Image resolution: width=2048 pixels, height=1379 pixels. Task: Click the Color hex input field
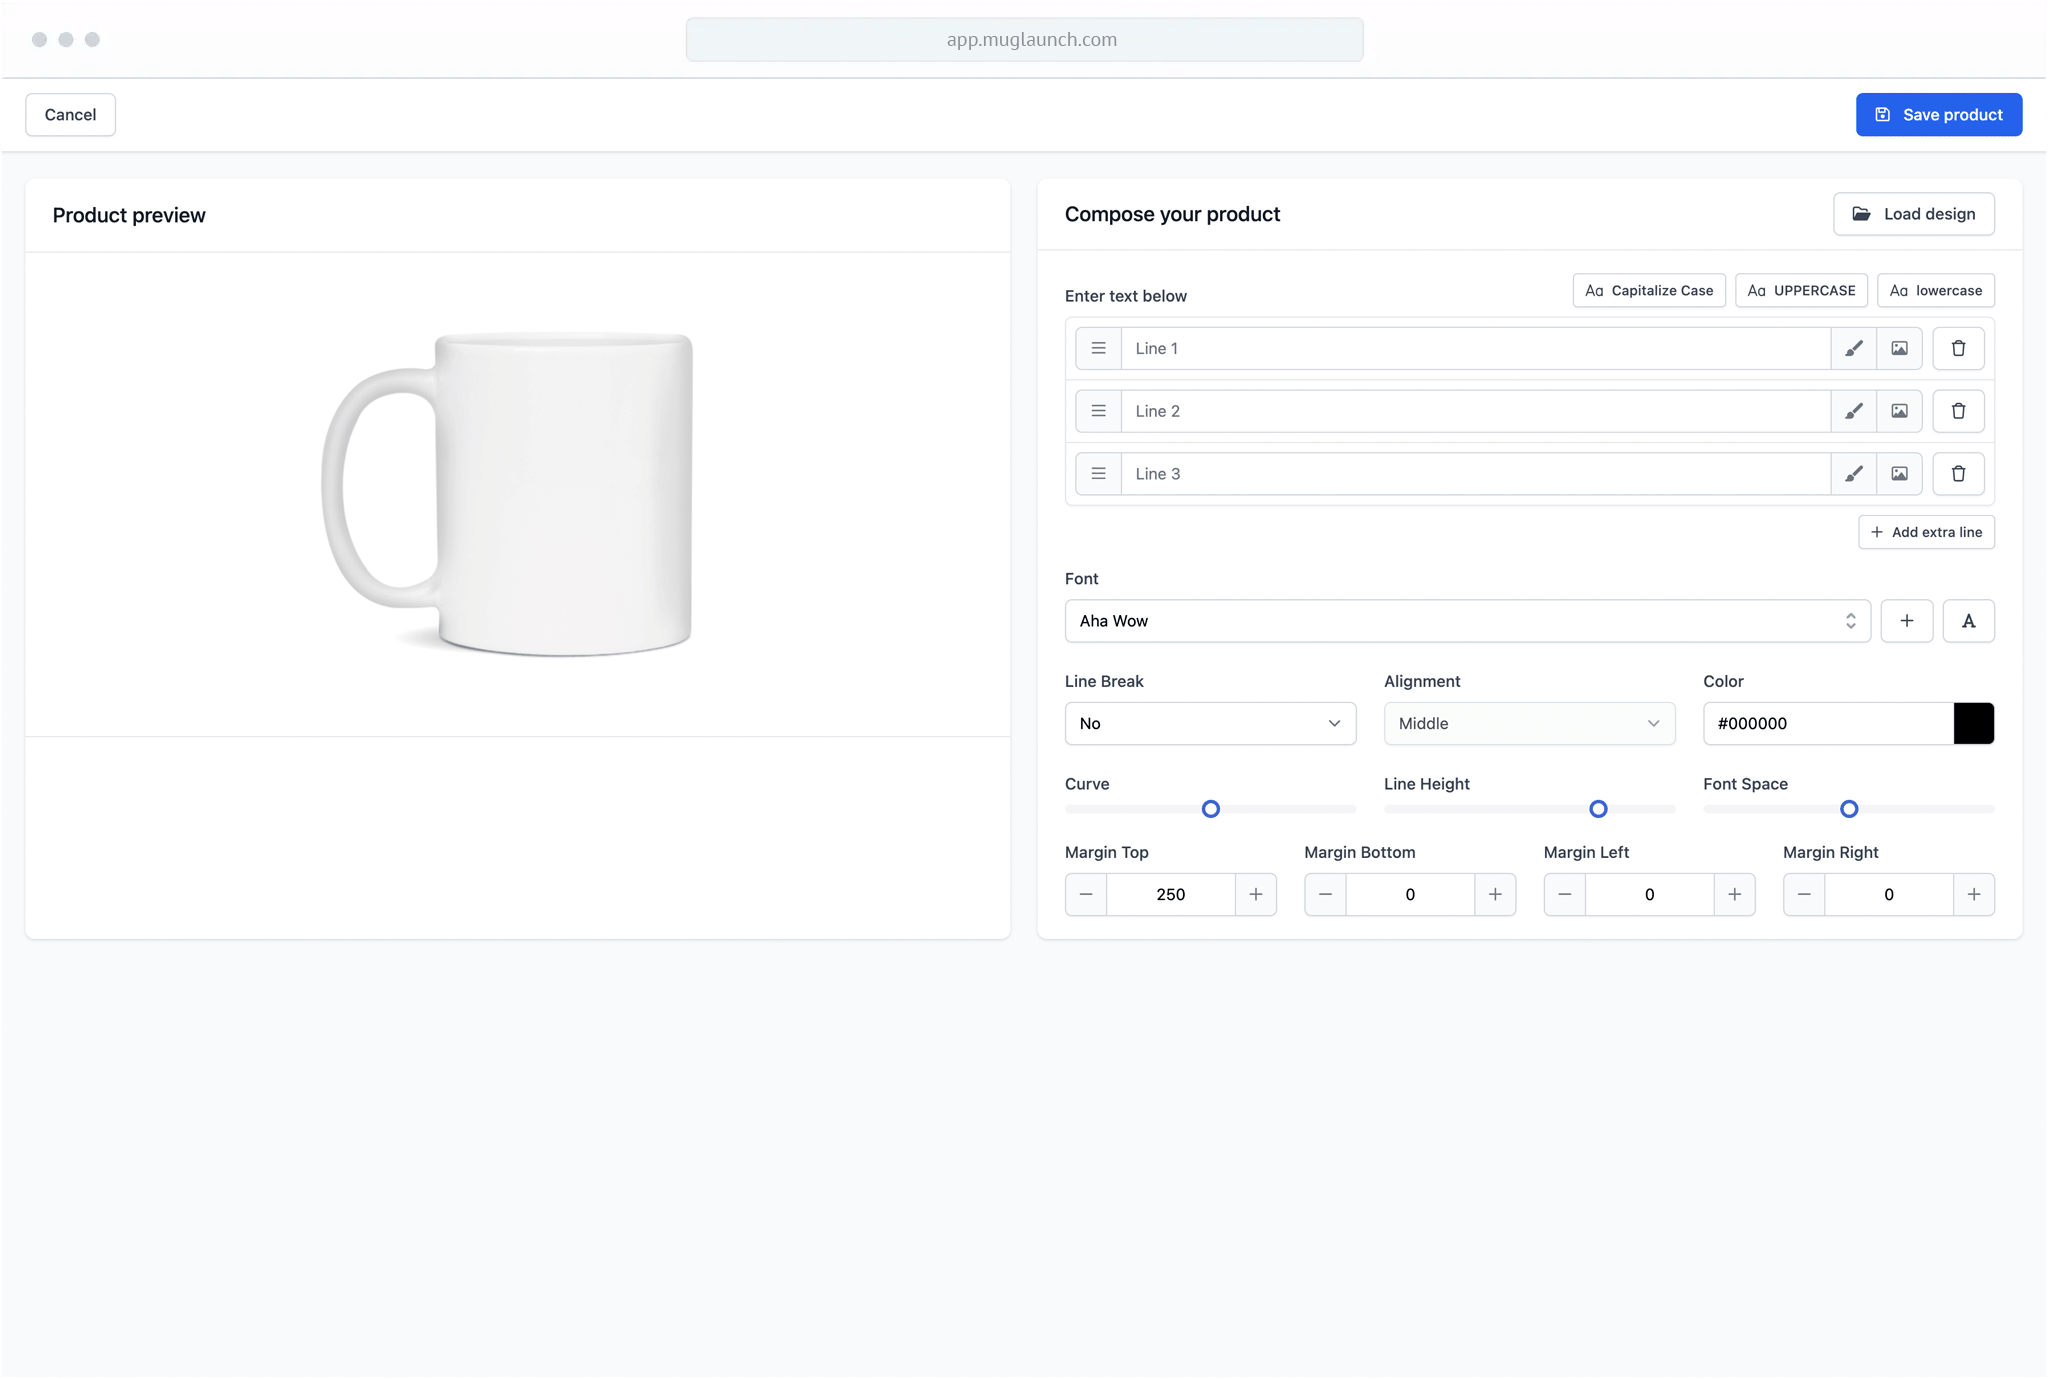coord(1828,723)
